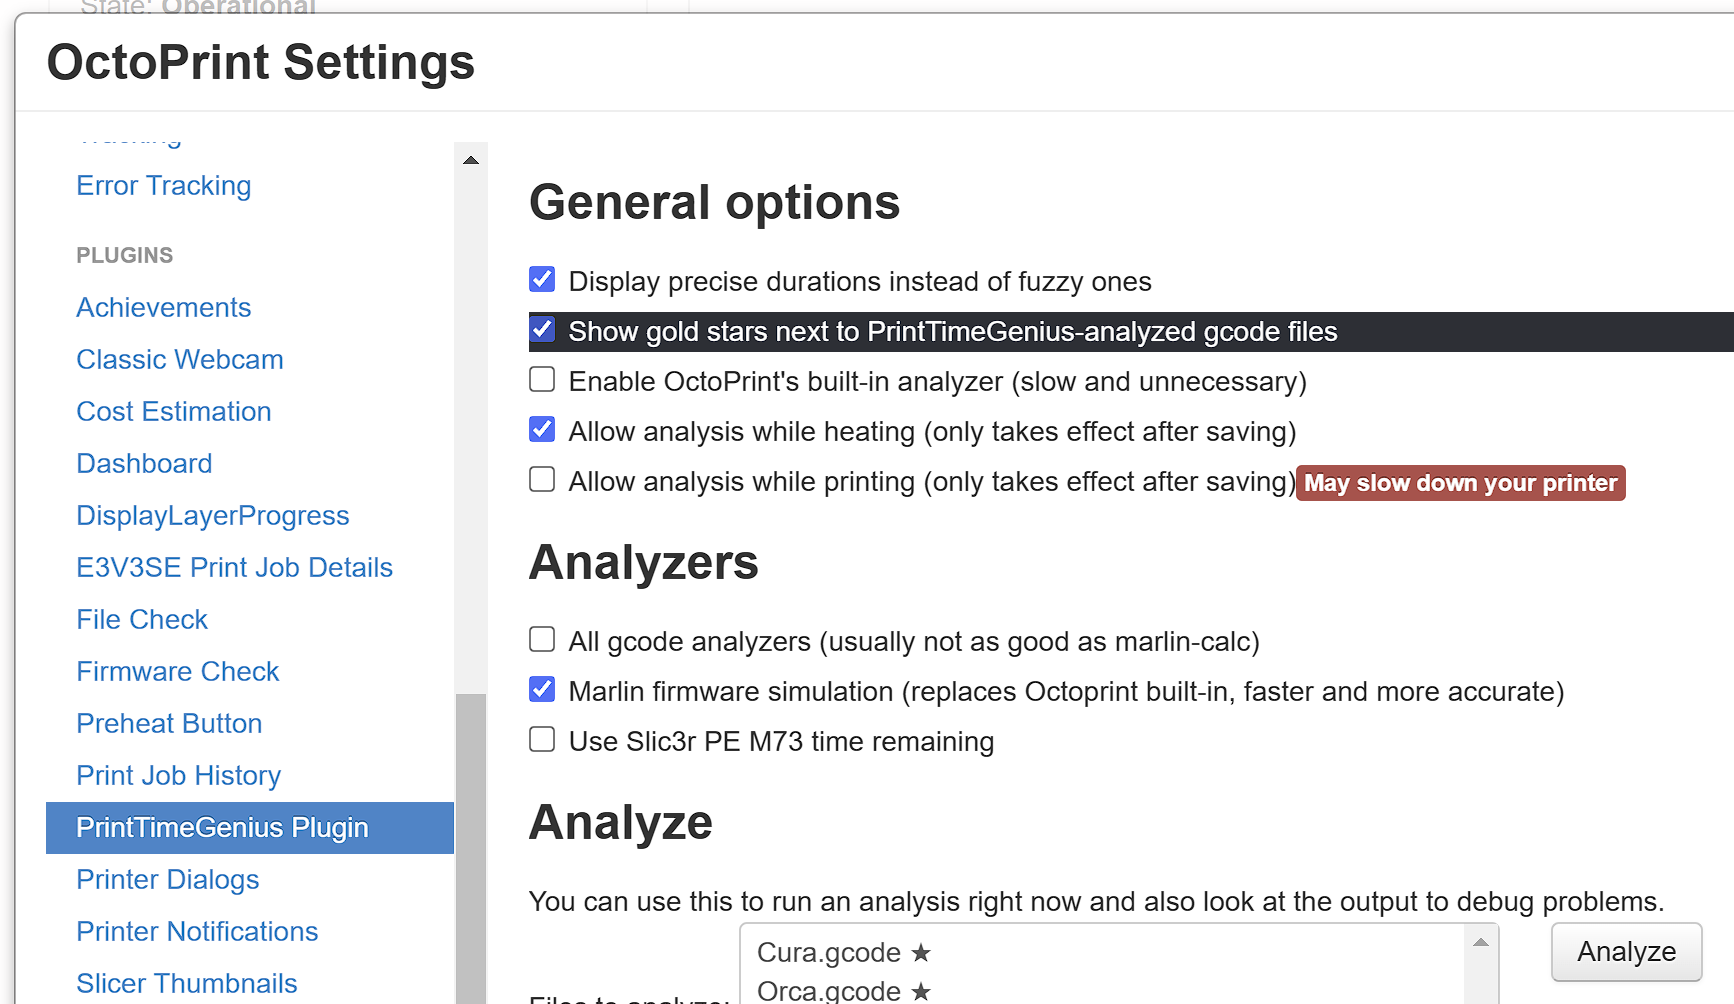Screen dimensions: 1734x1004
Task: Toggle display precise durations checkbox
Action: (x=542, y=280)
